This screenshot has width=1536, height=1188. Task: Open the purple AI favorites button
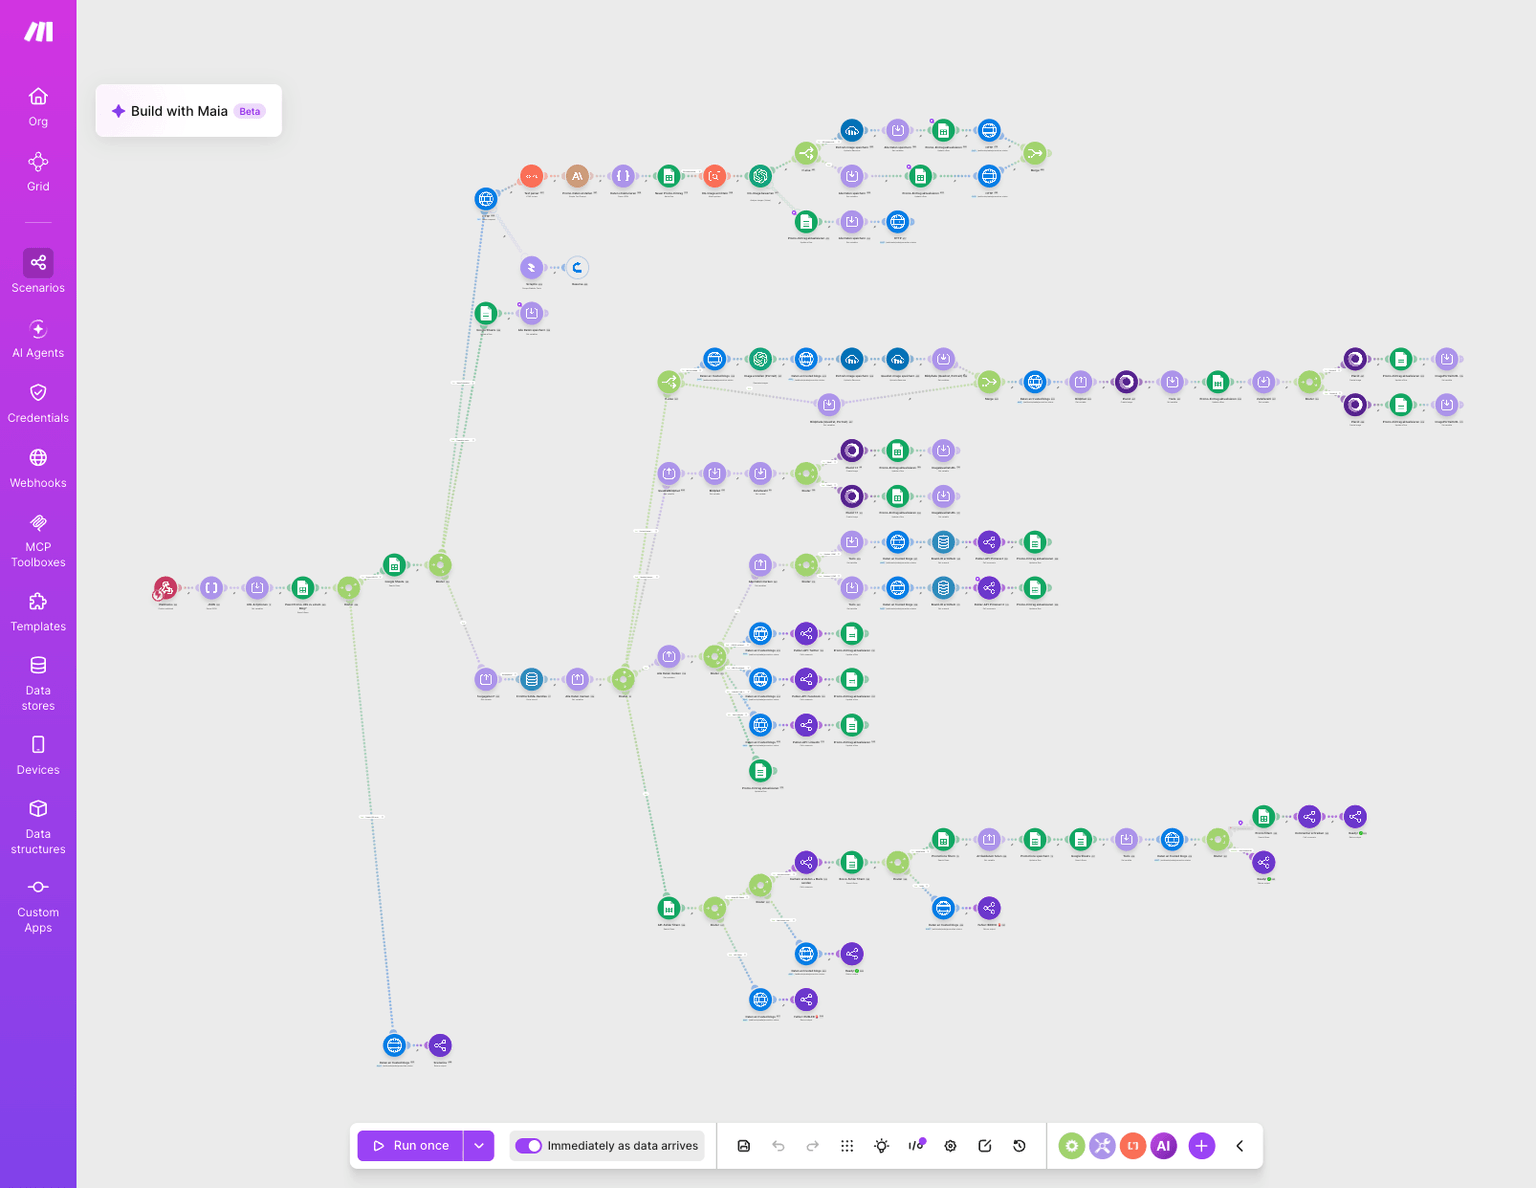coord(1163,1146)
